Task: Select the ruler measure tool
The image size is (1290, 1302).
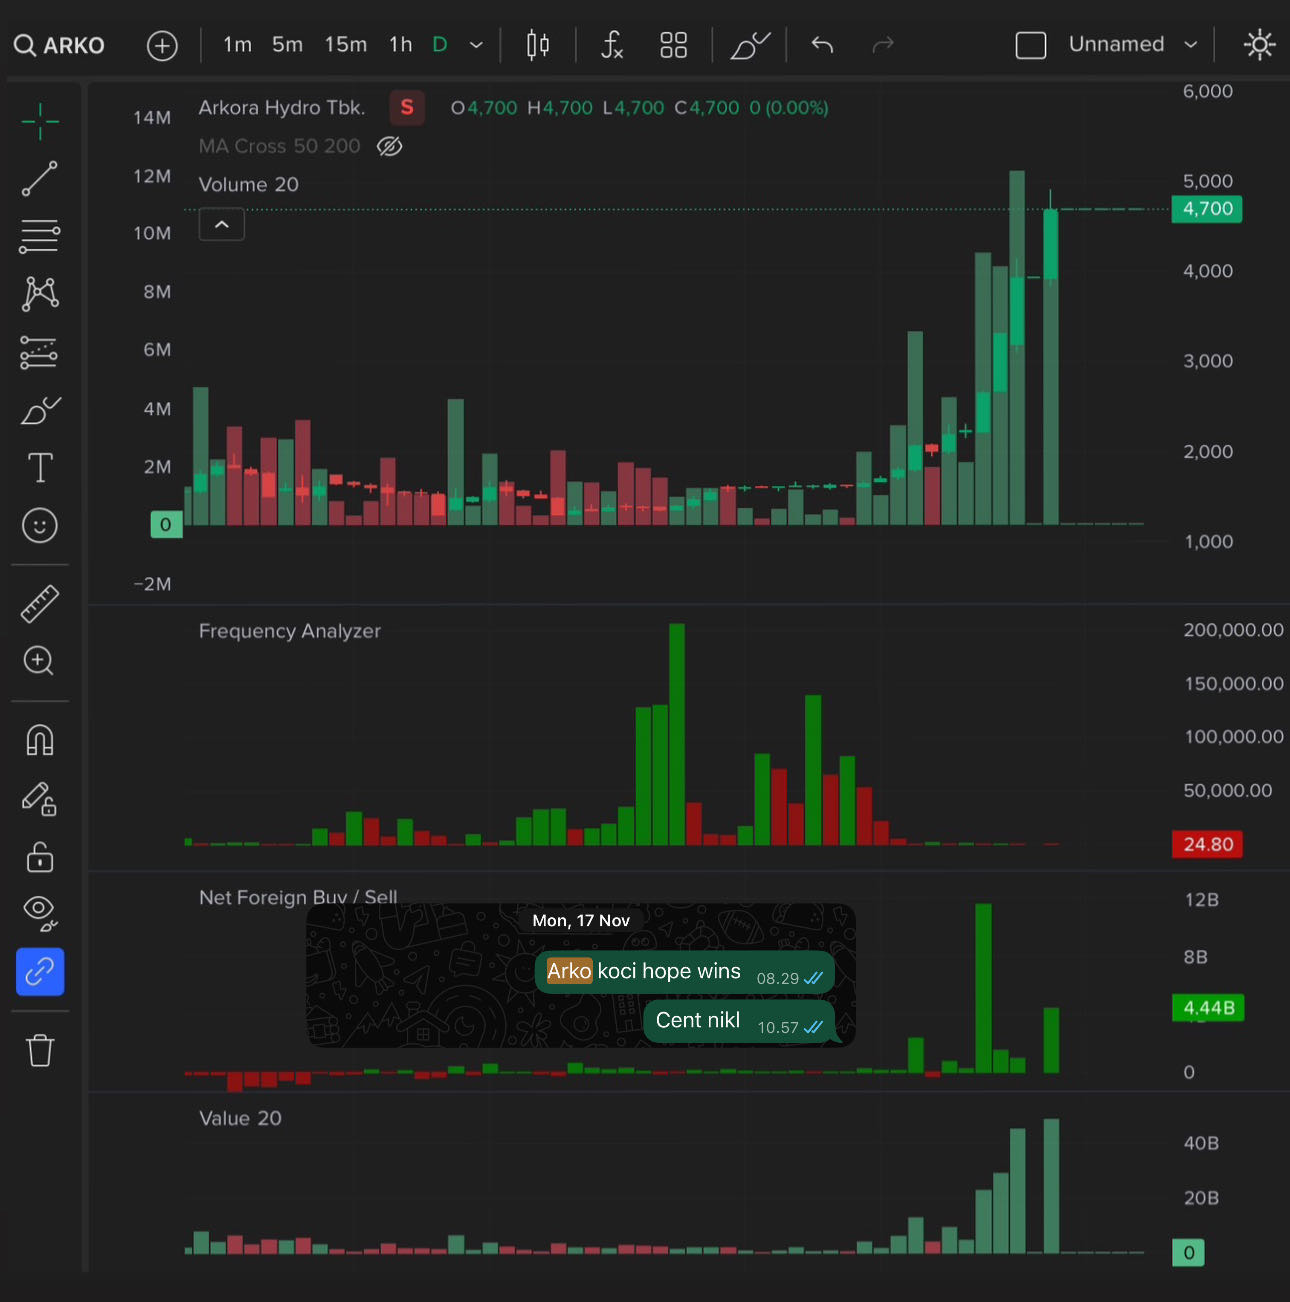Action: click(40, 604)
